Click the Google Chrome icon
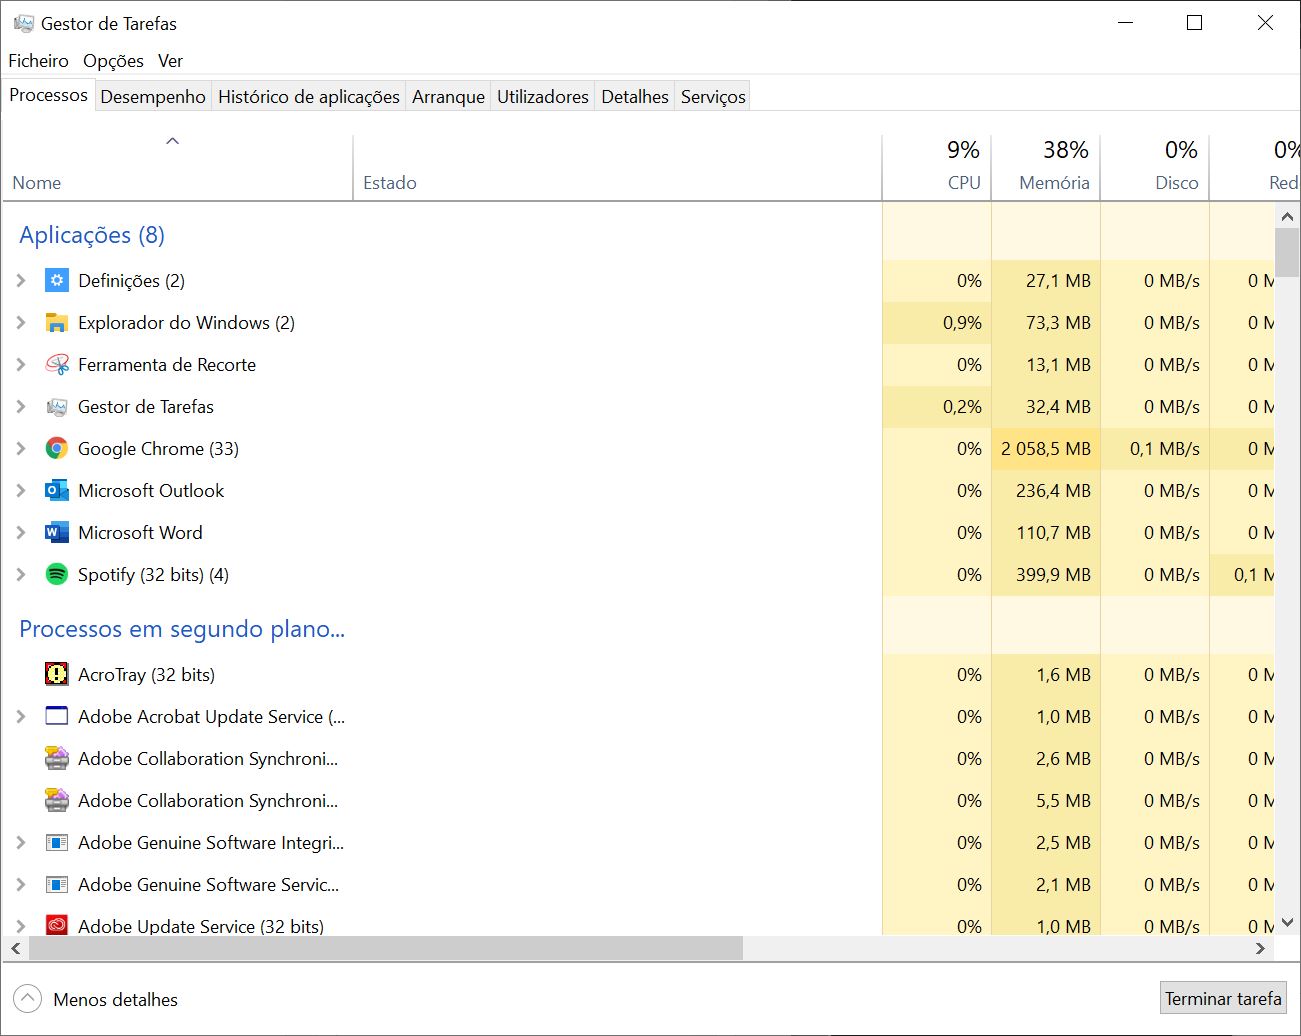This screenshot has height=1036, width=1301. pyautogui.click(x=57, y=449)
